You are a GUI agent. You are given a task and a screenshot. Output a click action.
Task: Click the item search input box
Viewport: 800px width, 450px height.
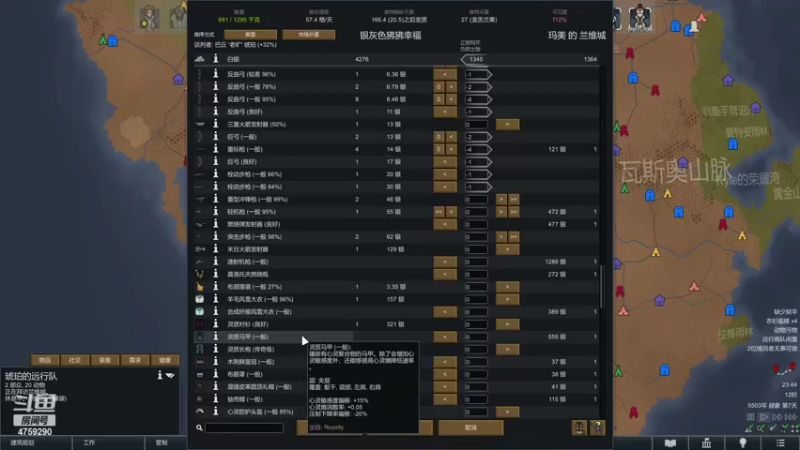(244, 428)
